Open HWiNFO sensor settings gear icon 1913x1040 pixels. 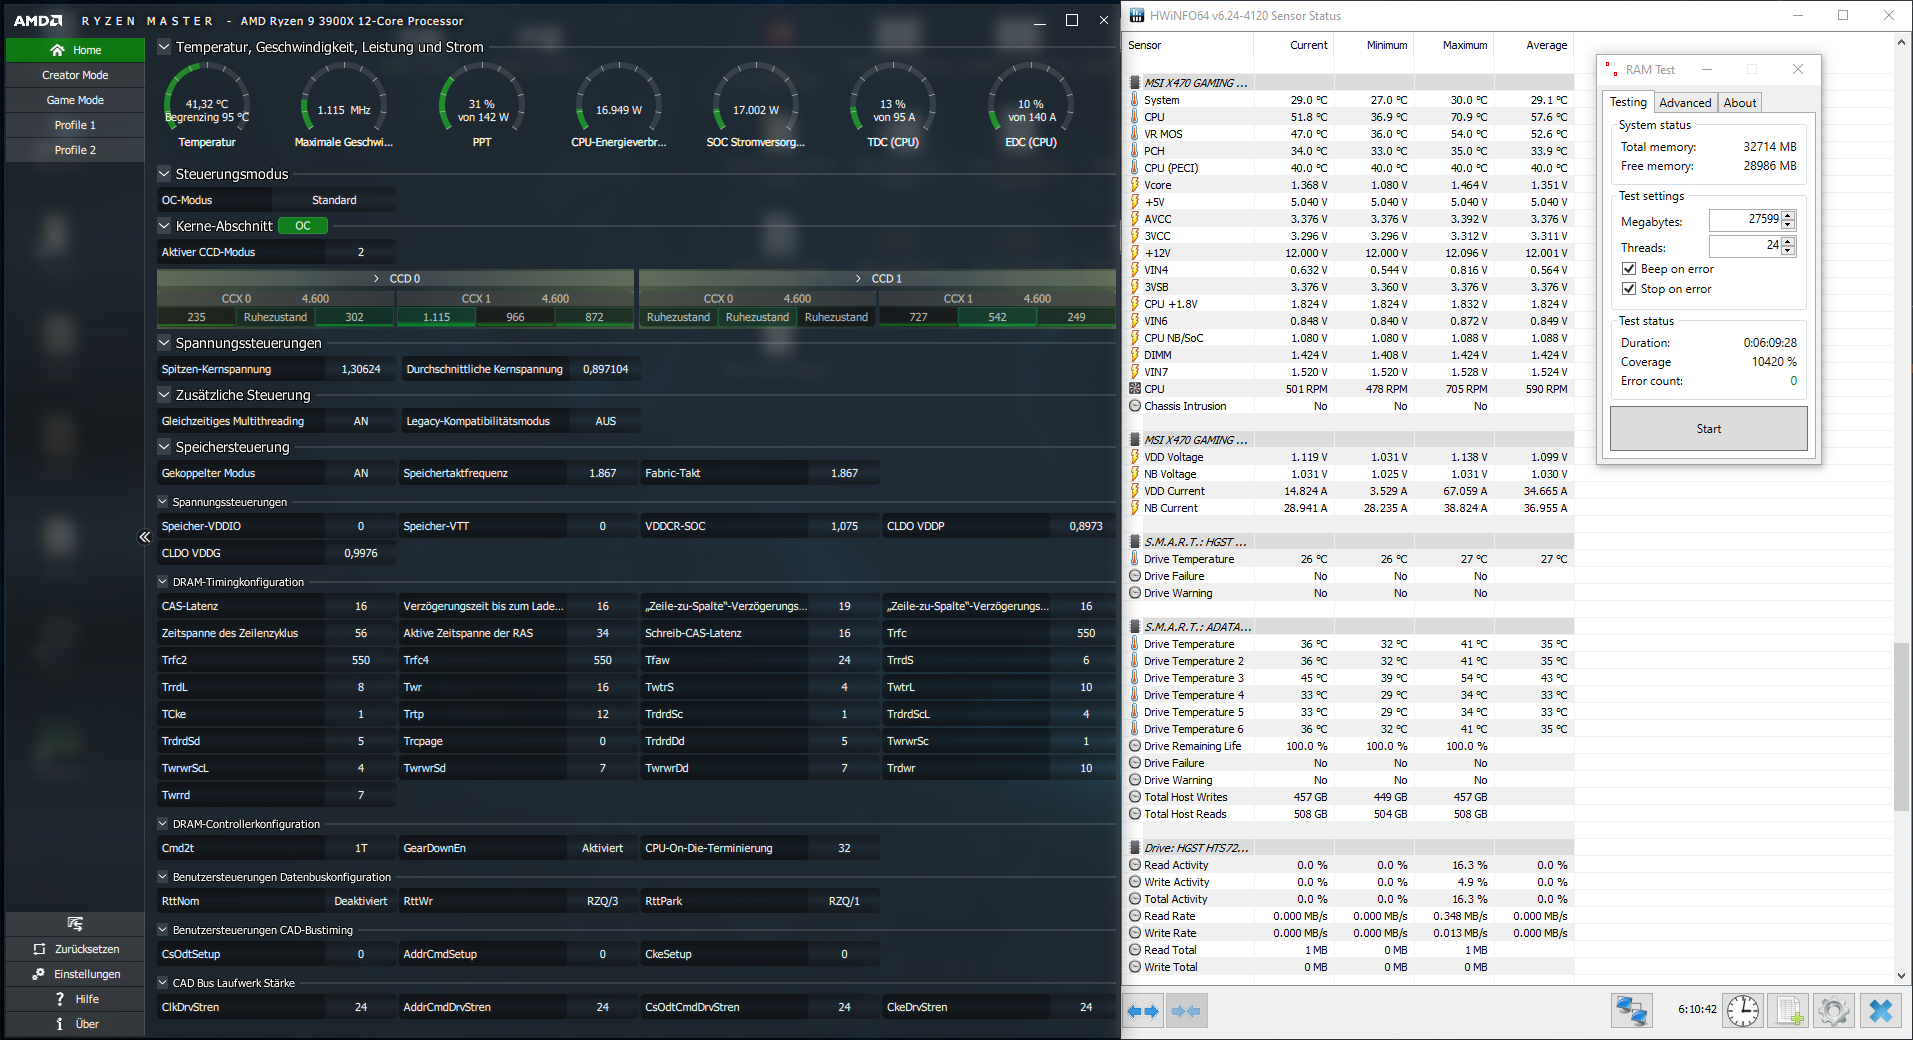pyautogui.click(x=1834, y=1010)
